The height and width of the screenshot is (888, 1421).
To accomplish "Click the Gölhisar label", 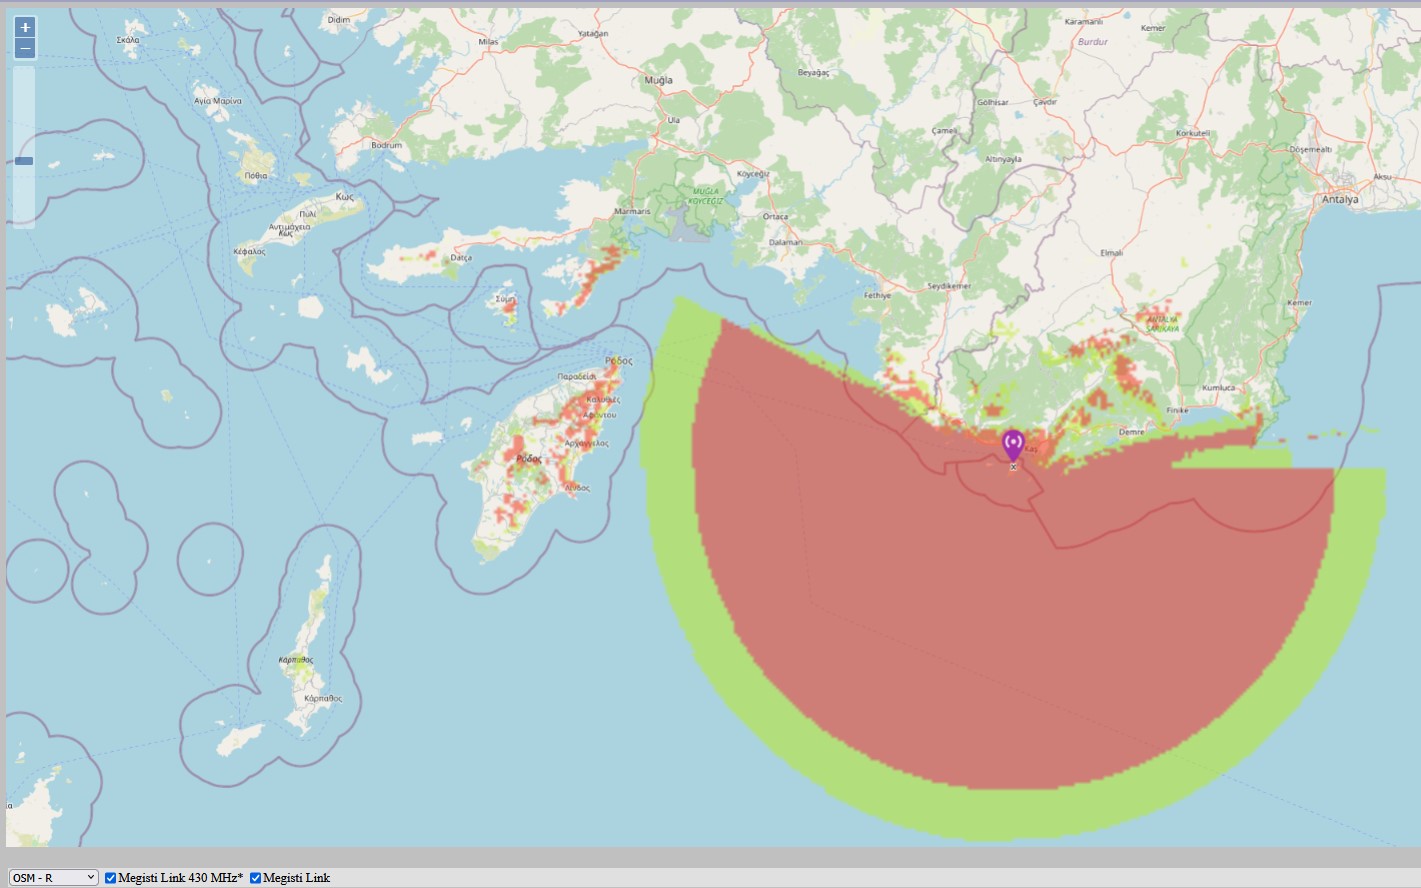I will pos(992,102).
